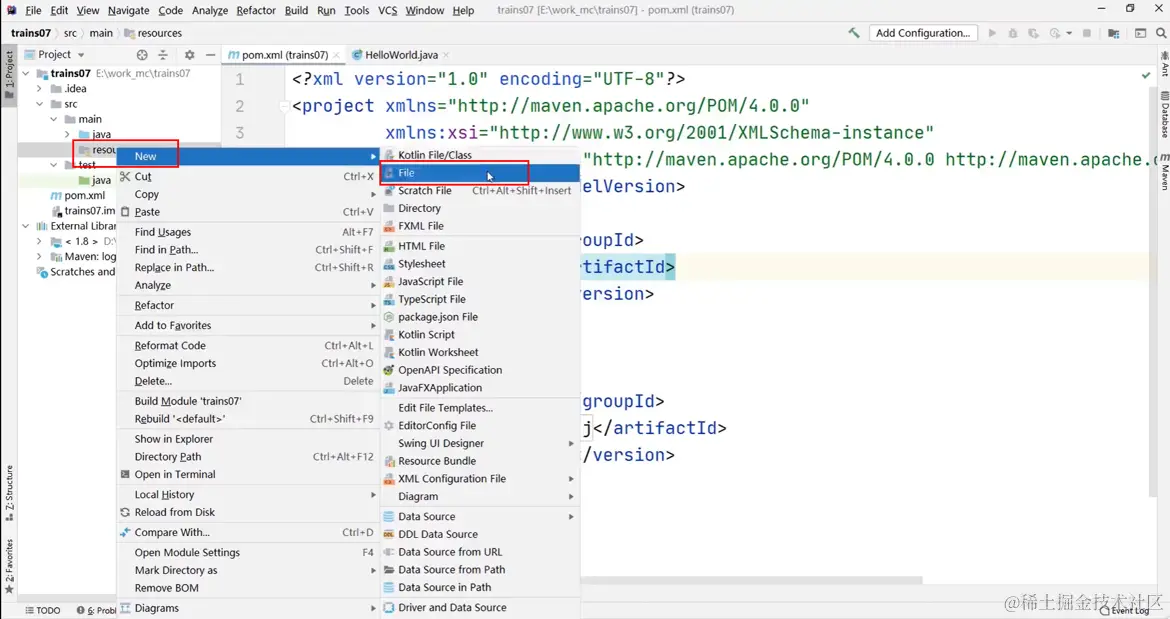Close the pom.xml editor tab
1170x619 pixels.
pos(336,55)
